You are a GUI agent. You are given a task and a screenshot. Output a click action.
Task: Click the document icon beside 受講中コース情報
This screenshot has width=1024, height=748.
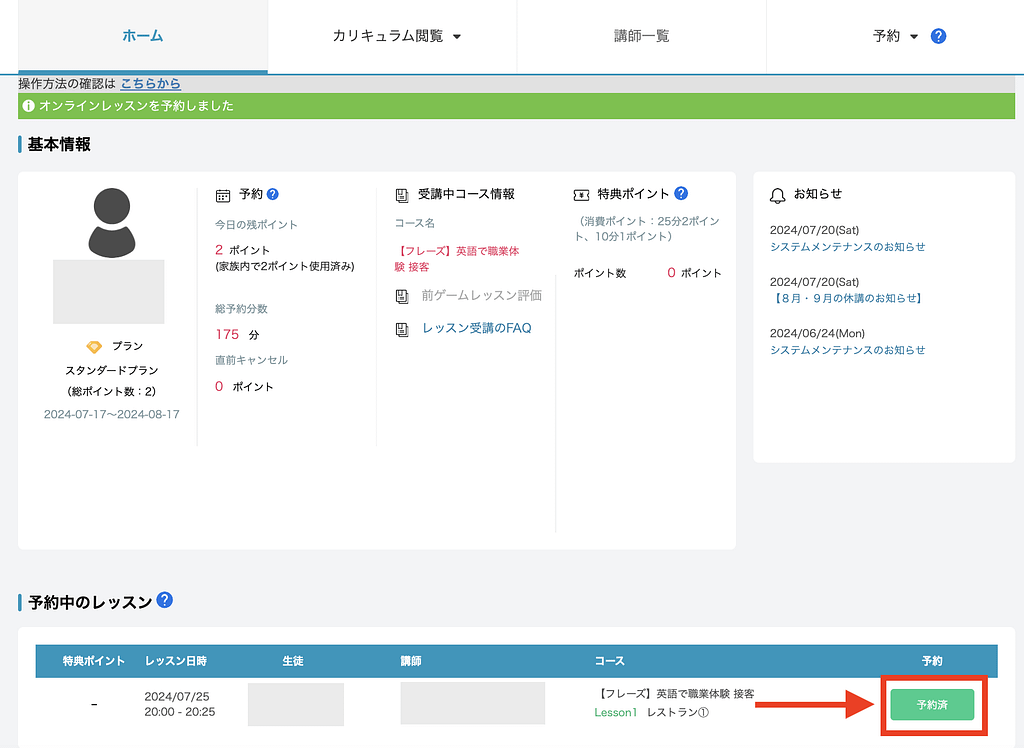pos(402,194)
